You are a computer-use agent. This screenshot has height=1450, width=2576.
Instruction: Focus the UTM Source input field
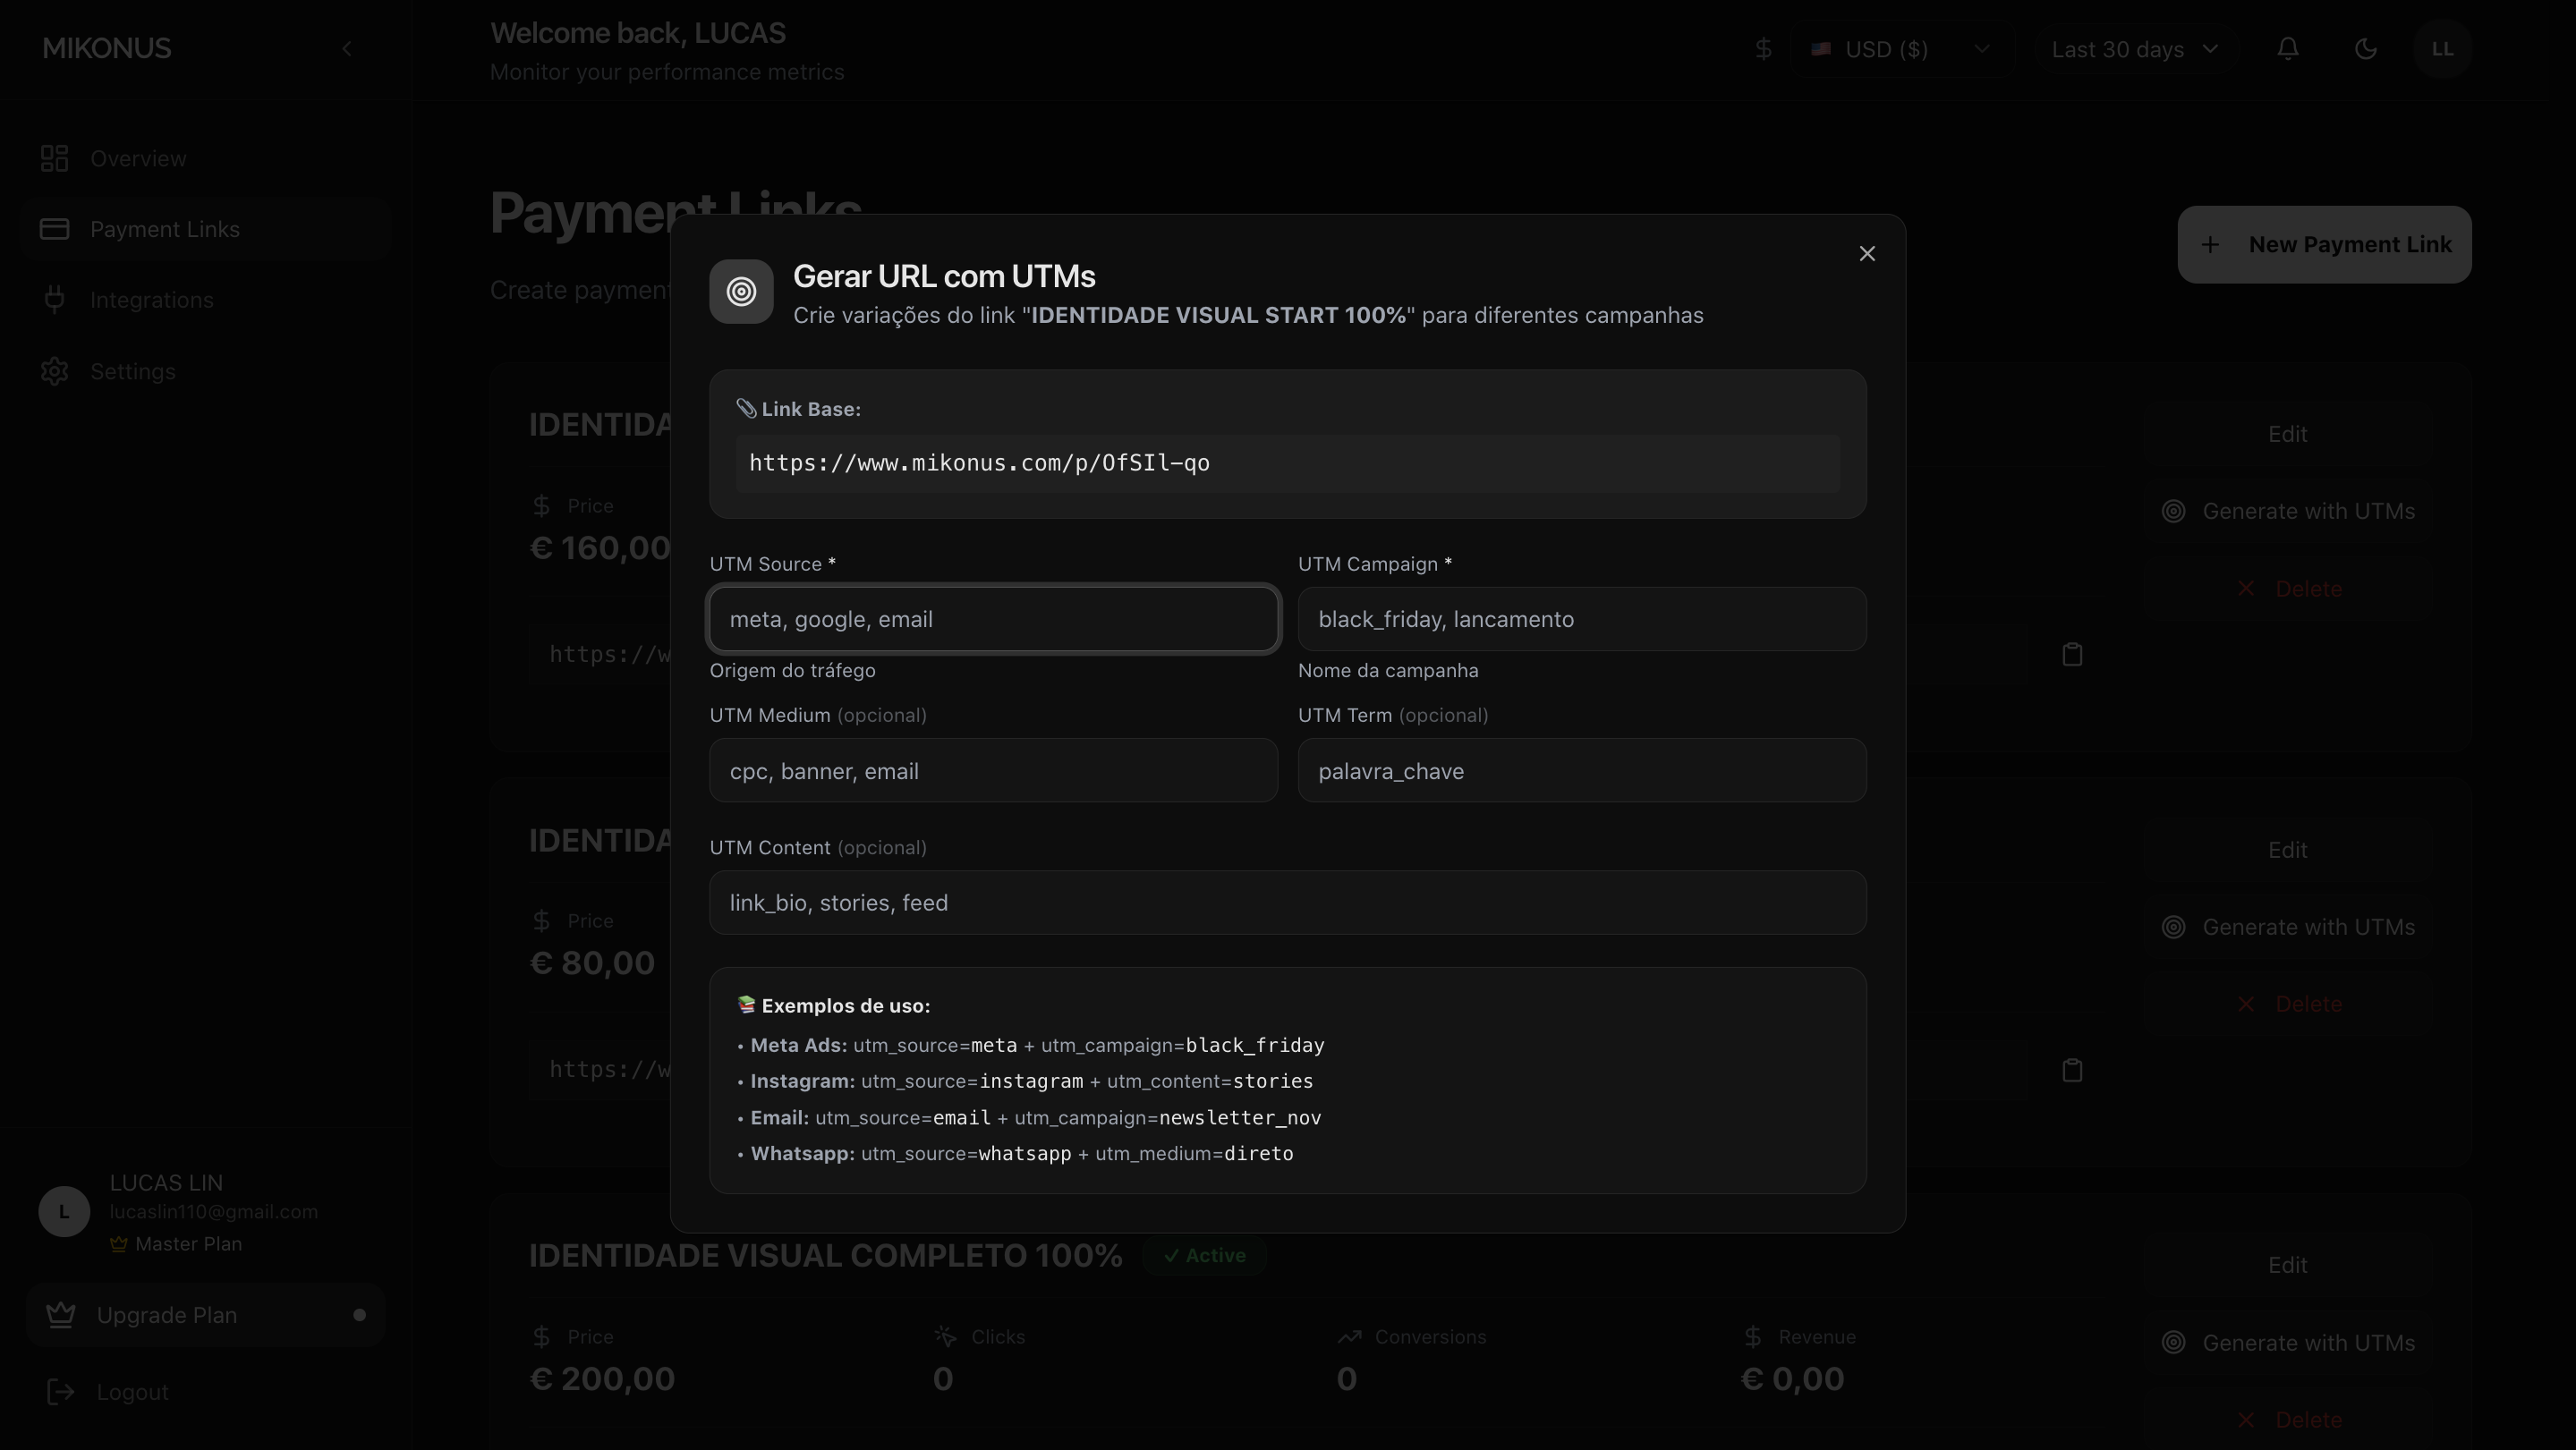(992, 619)
